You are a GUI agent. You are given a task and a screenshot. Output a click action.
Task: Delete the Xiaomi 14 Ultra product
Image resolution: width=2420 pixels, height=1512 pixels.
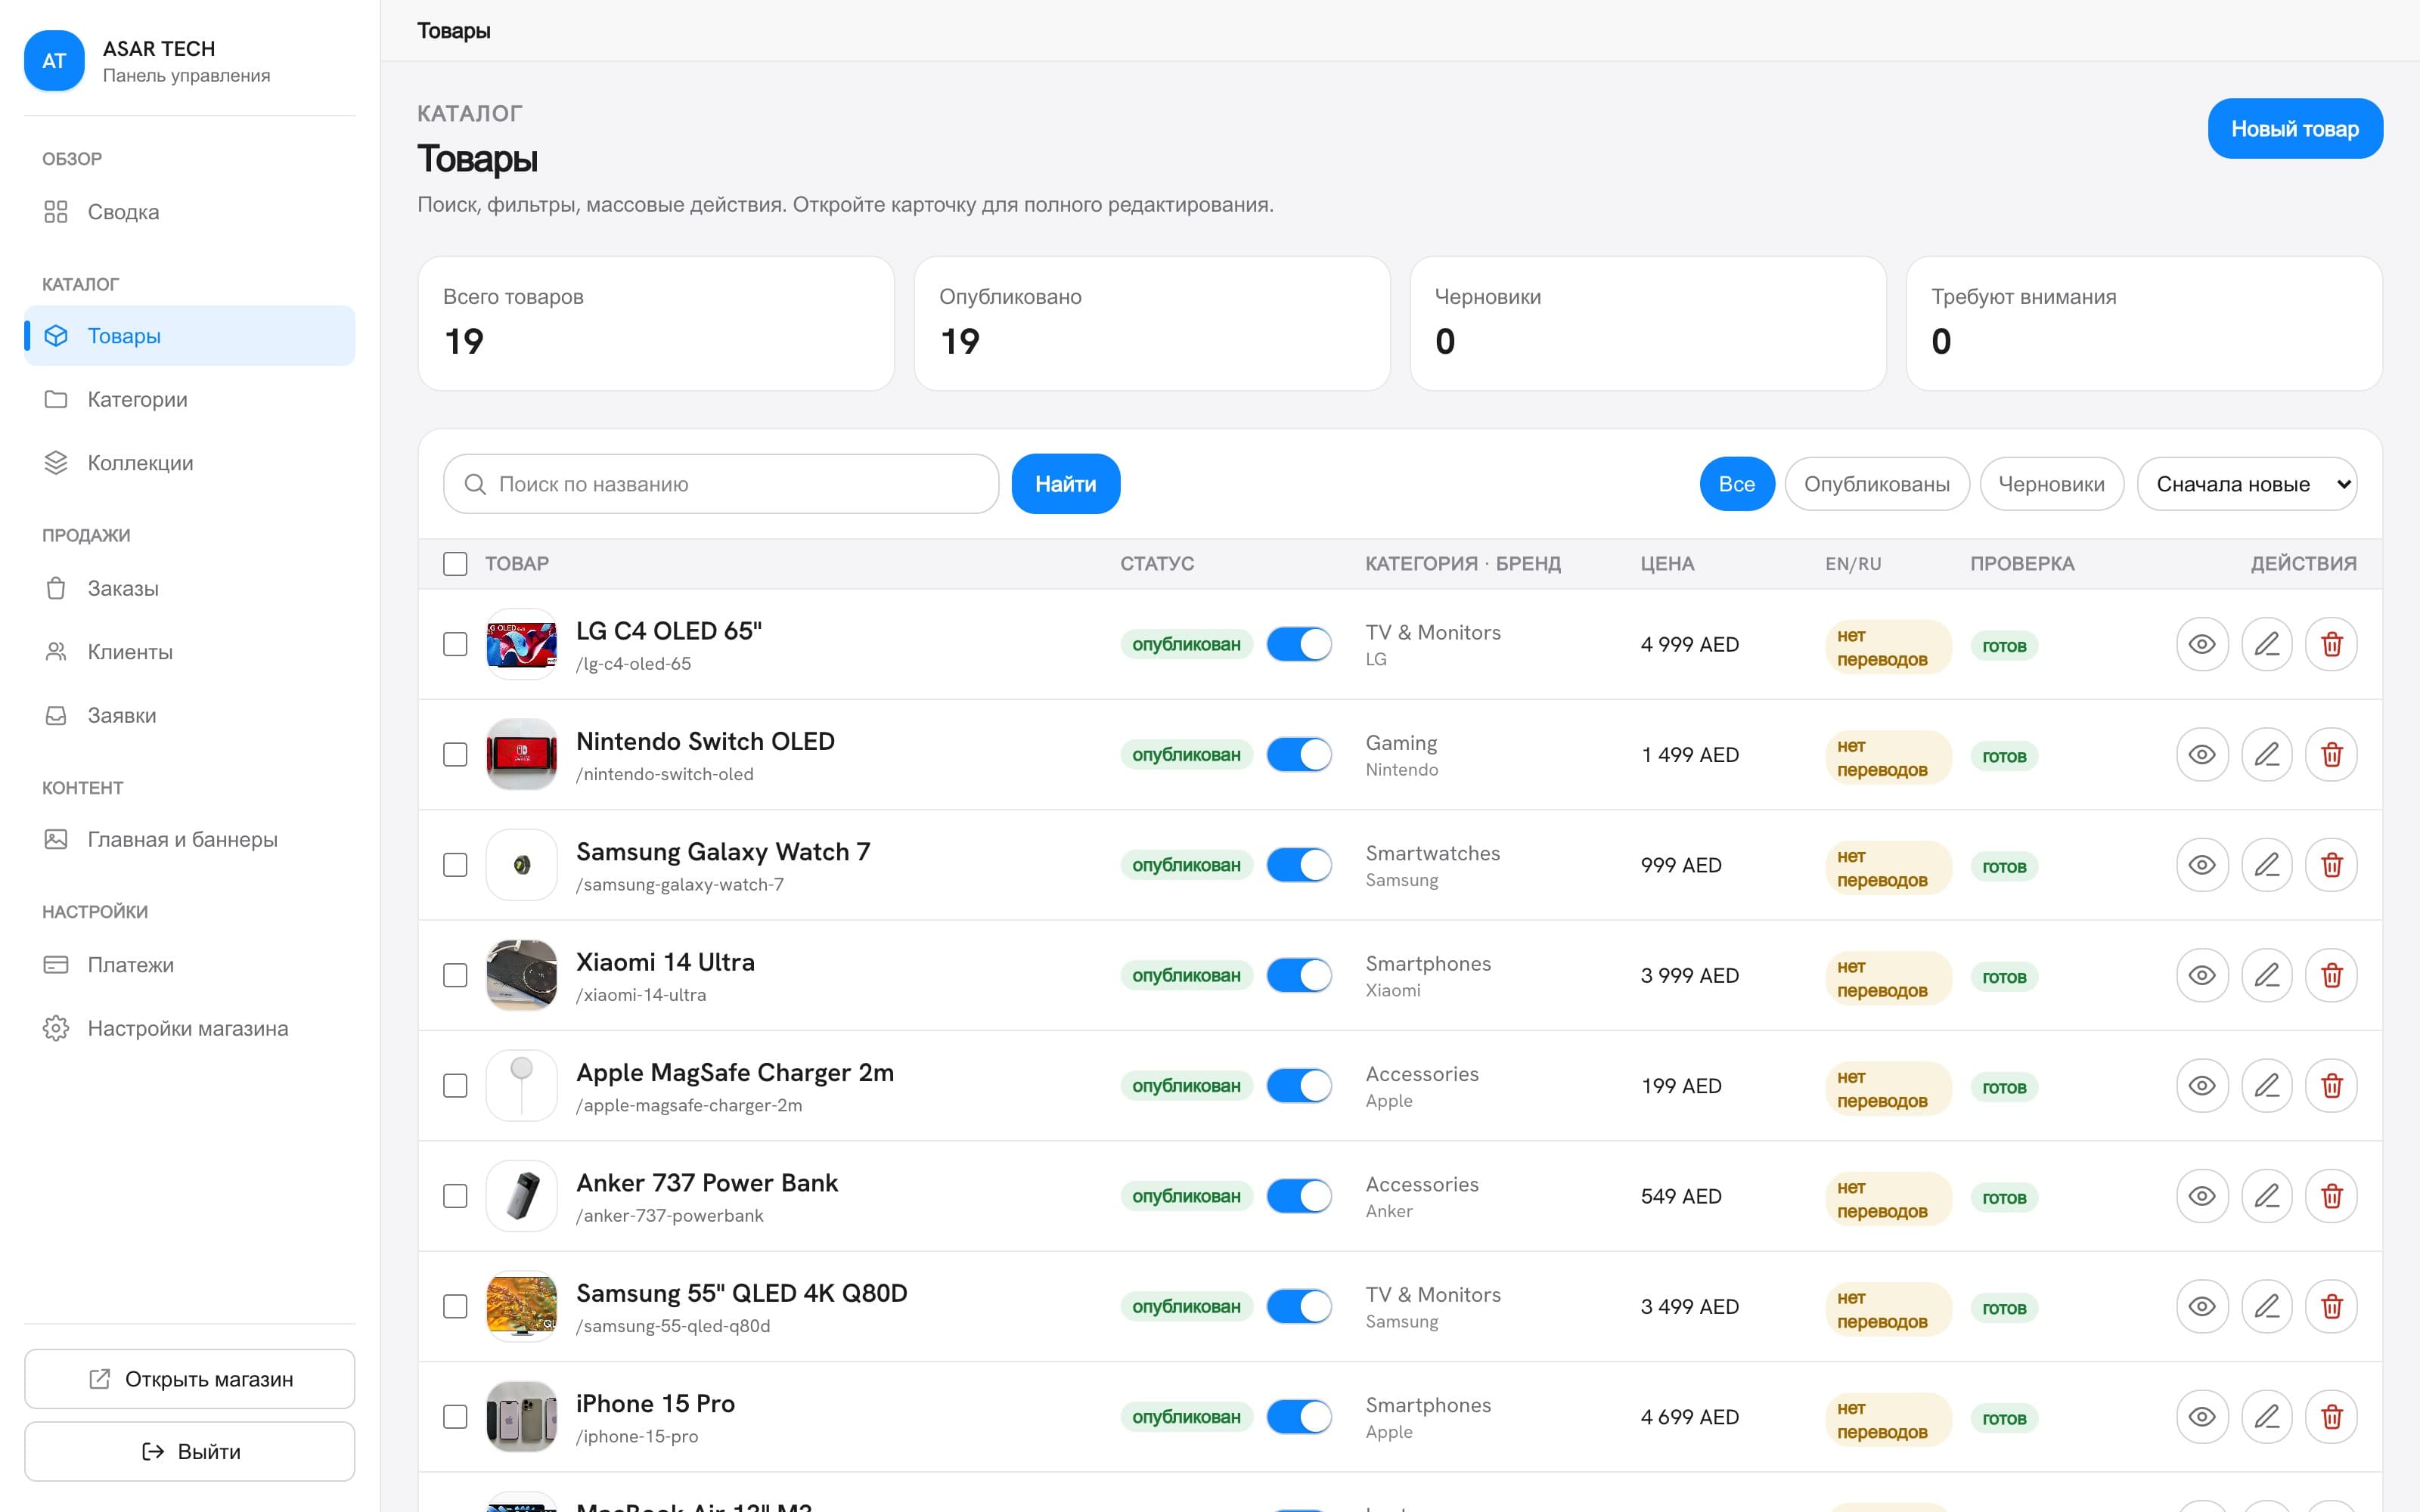(x=2331, y=975)
